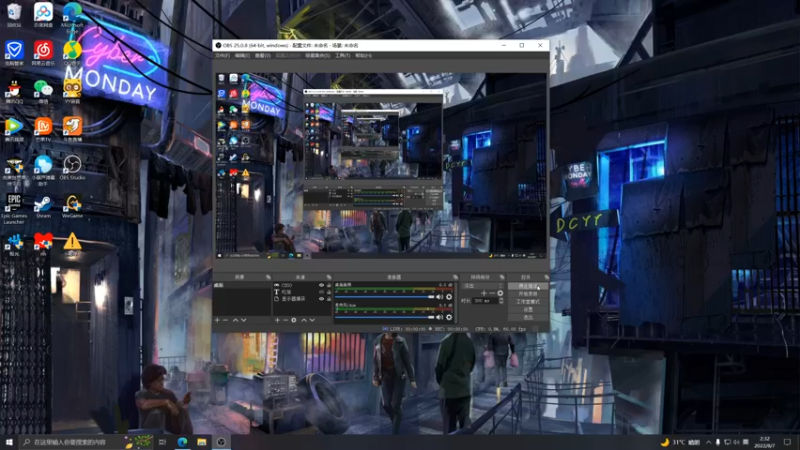Screen dimensions: 800x450
Task: Open the File (F) menu in OBS
Action: tap(222, 55)
